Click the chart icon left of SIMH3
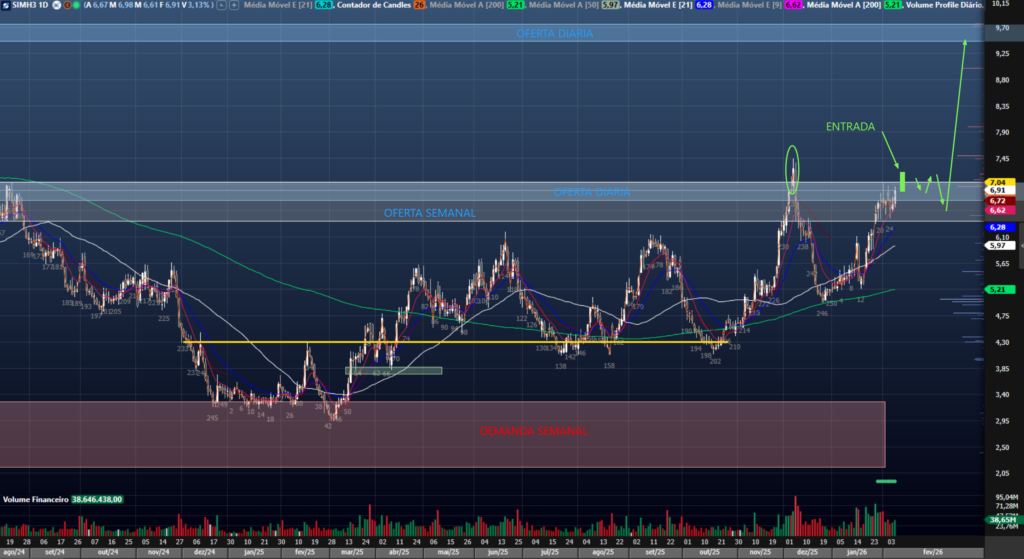 pyautogui.click(x=7, y=7)
